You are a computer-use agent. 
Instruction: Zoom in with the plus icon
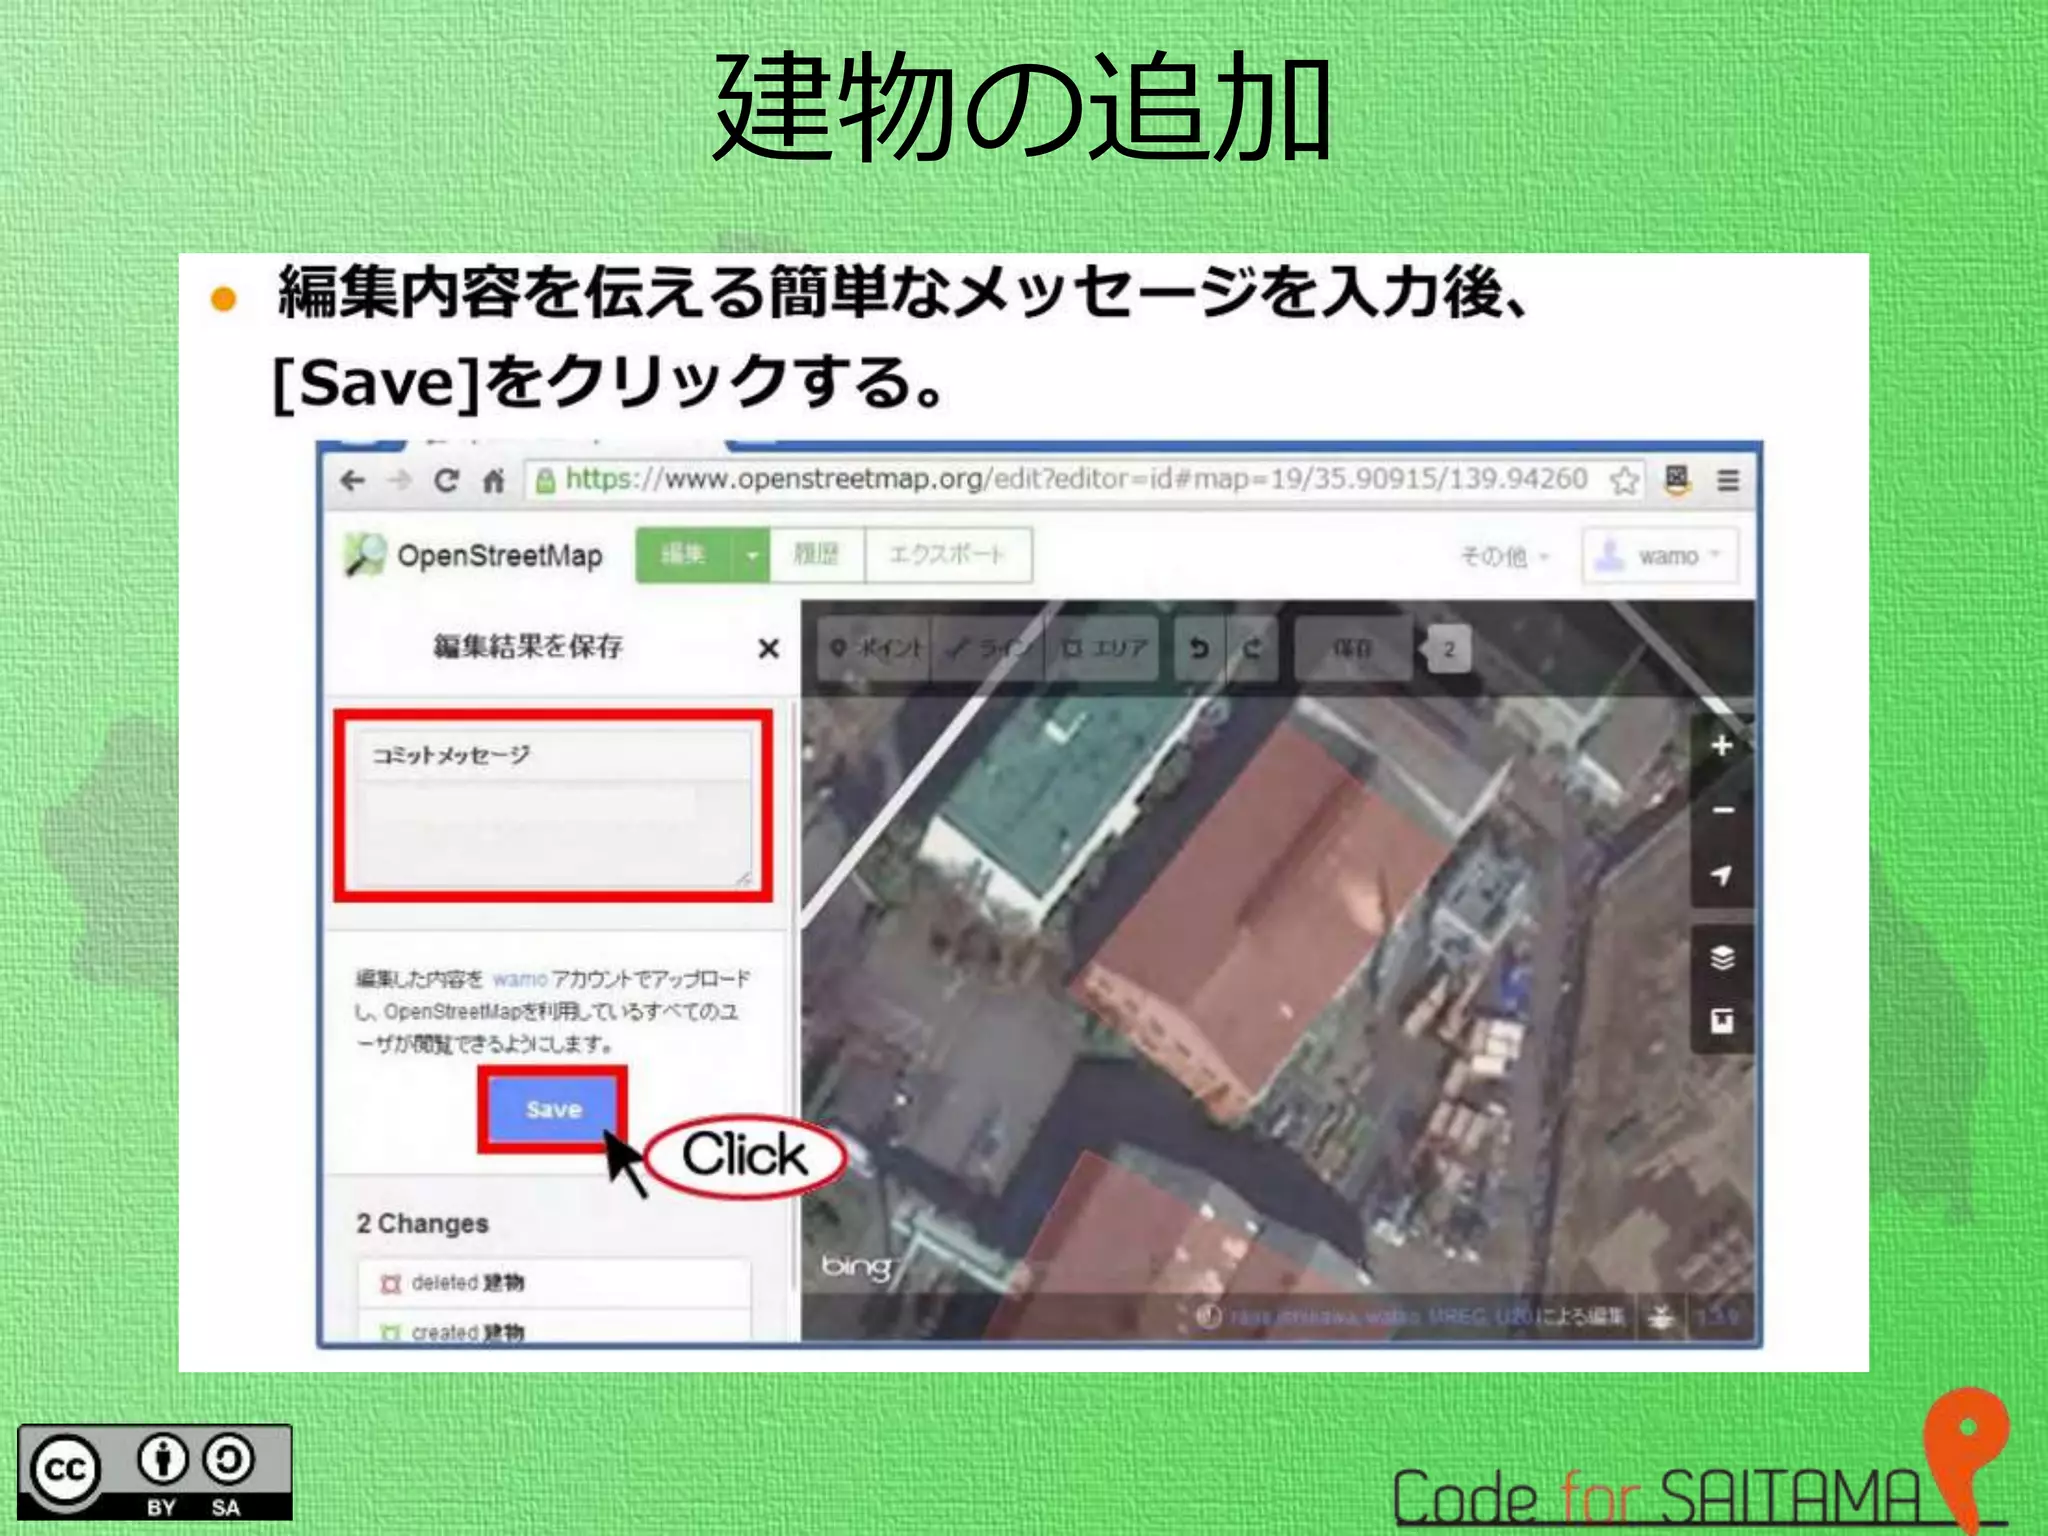(1721, 746)
